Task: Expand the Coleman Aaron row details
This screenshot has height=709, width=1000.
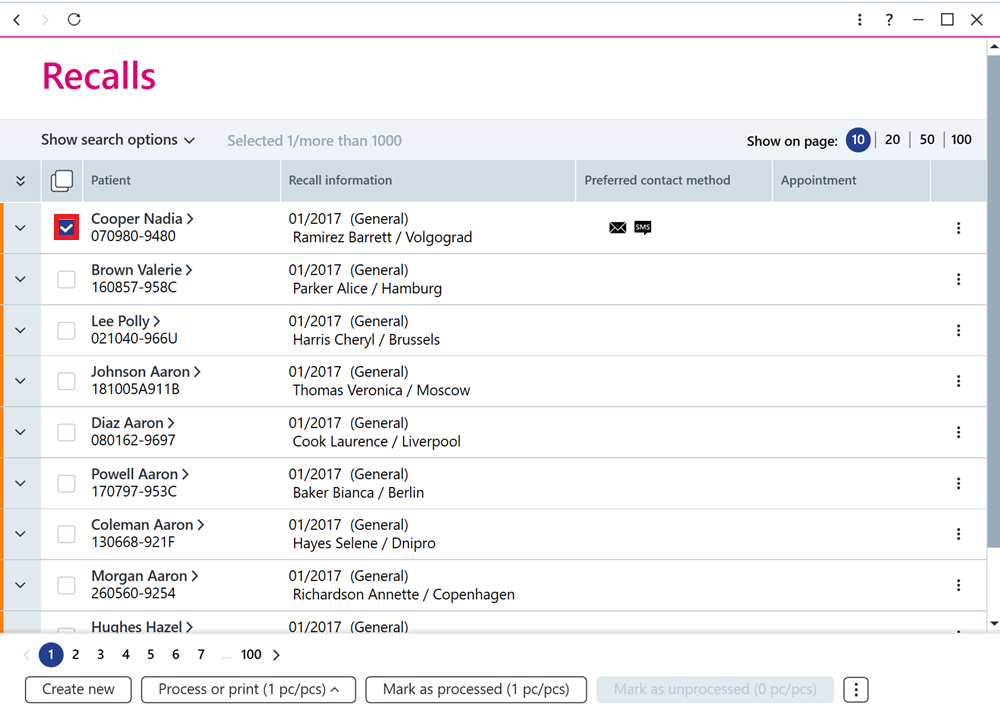Action: (20, 534)
